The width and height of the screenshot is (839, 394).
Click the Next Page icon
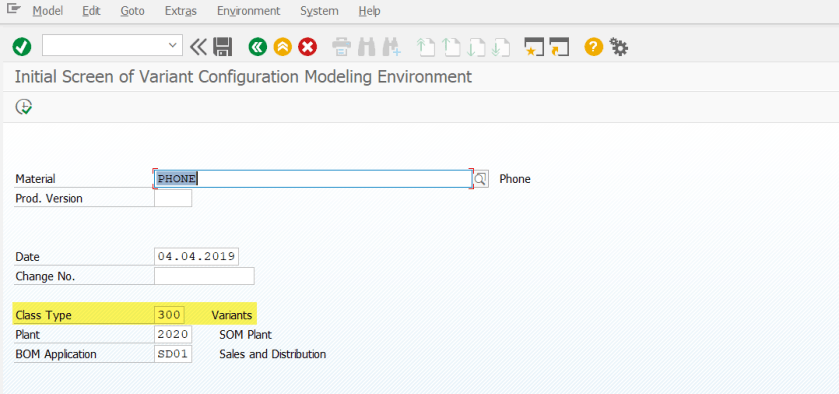click(x=476, y=47)
